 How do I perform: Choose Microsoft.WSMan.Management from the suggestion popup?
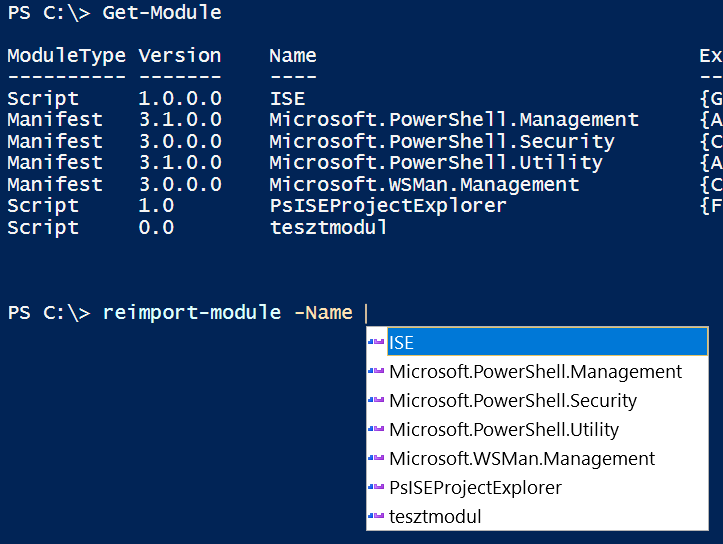pyautogui.click(x=522, y=458)
